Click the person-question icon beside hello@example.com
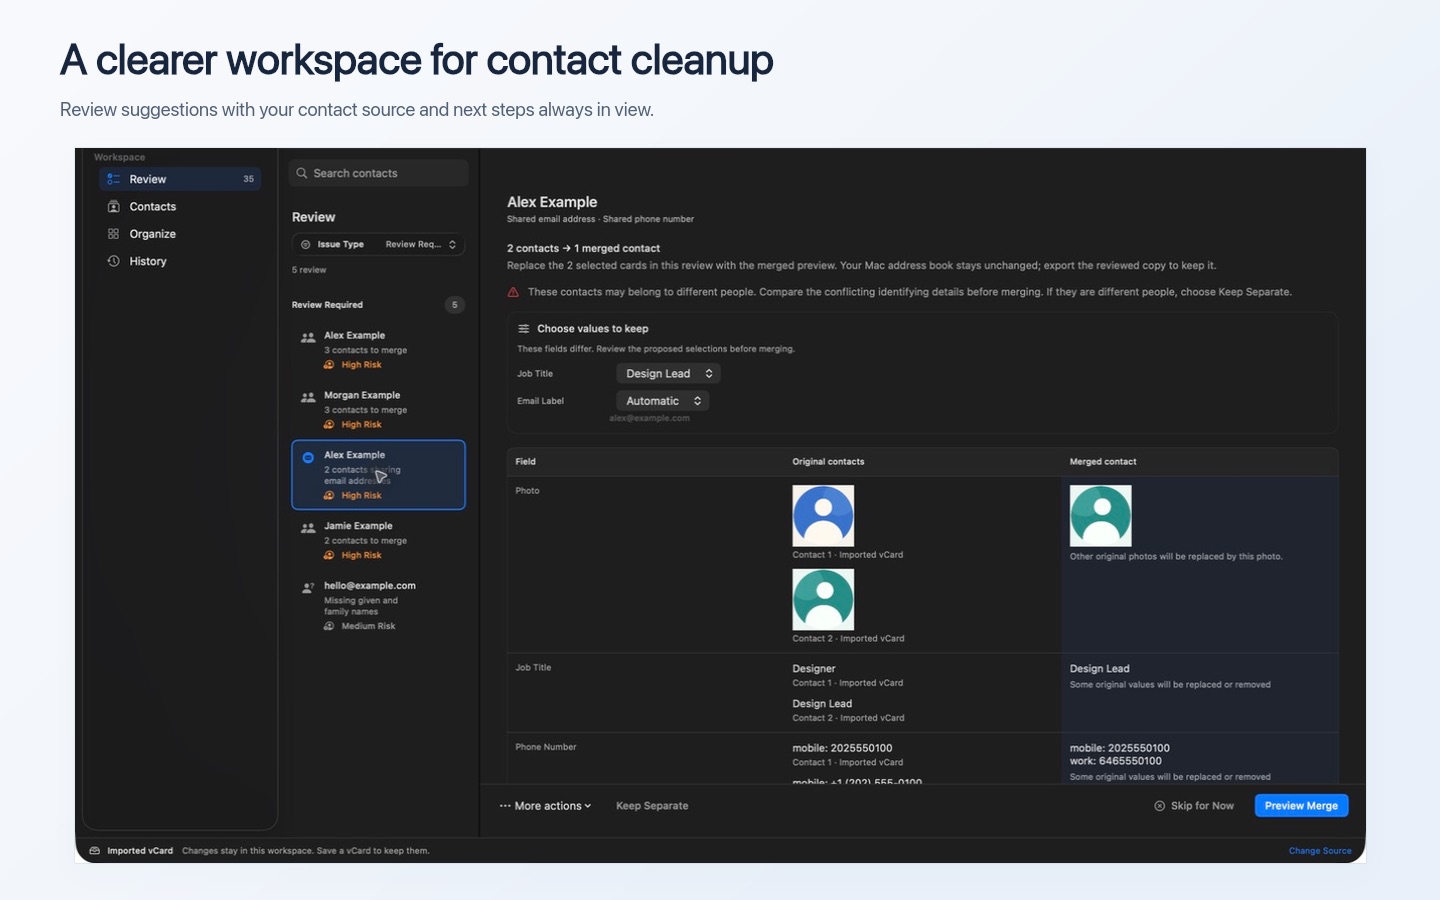 (308, 588)
